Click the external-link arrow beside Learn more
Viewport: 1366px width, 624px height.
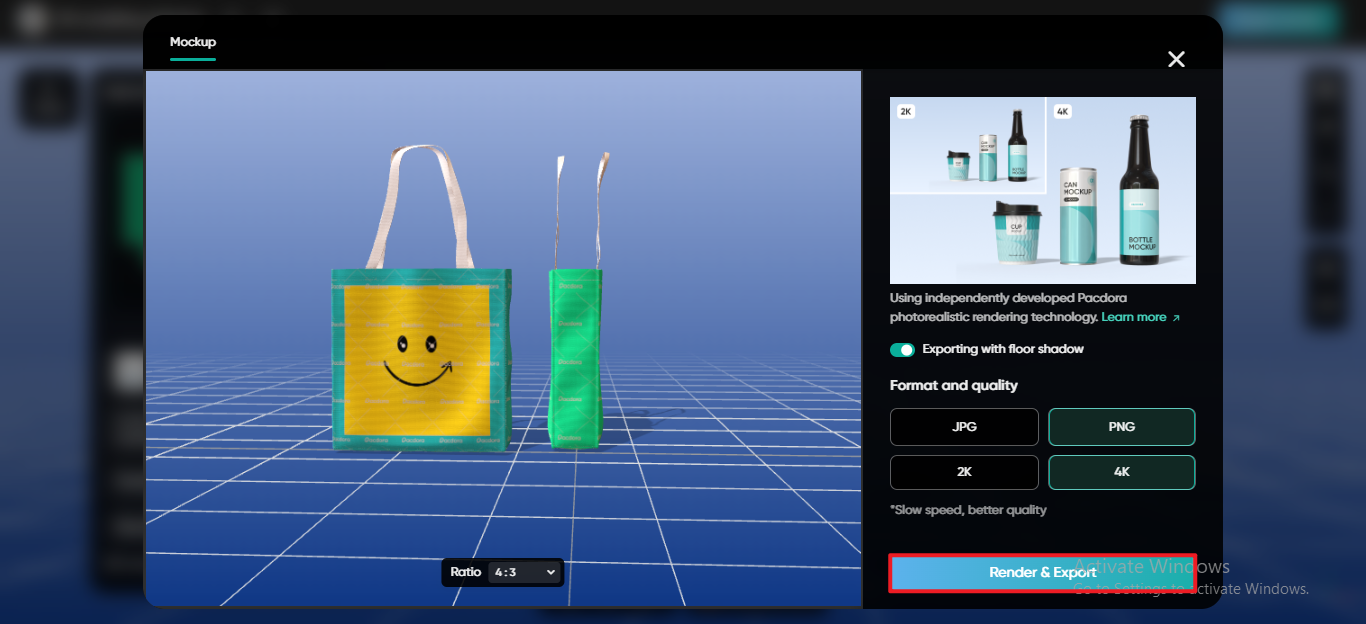(1178, 317)
